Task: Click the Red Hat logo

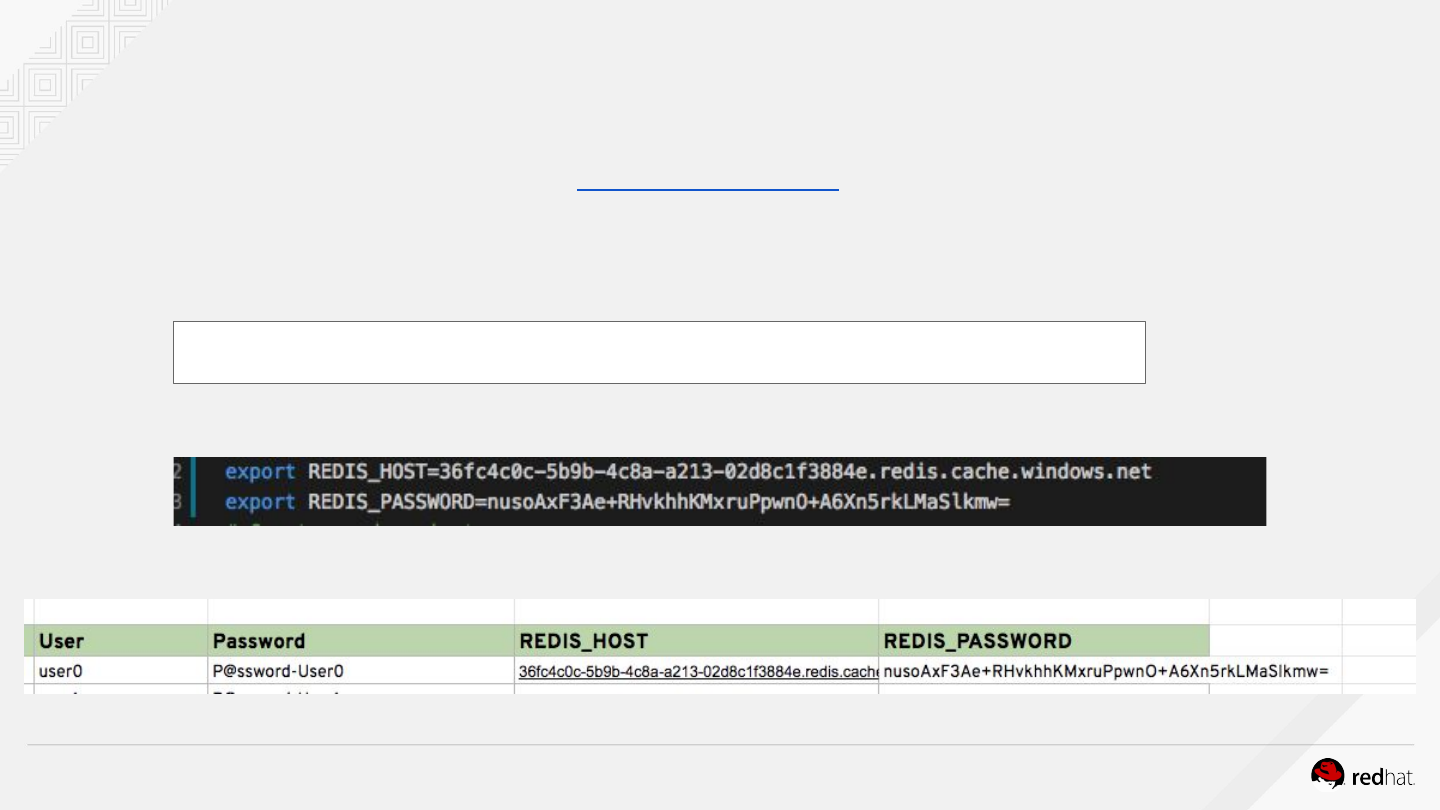Action: [x=1363, y=775]
